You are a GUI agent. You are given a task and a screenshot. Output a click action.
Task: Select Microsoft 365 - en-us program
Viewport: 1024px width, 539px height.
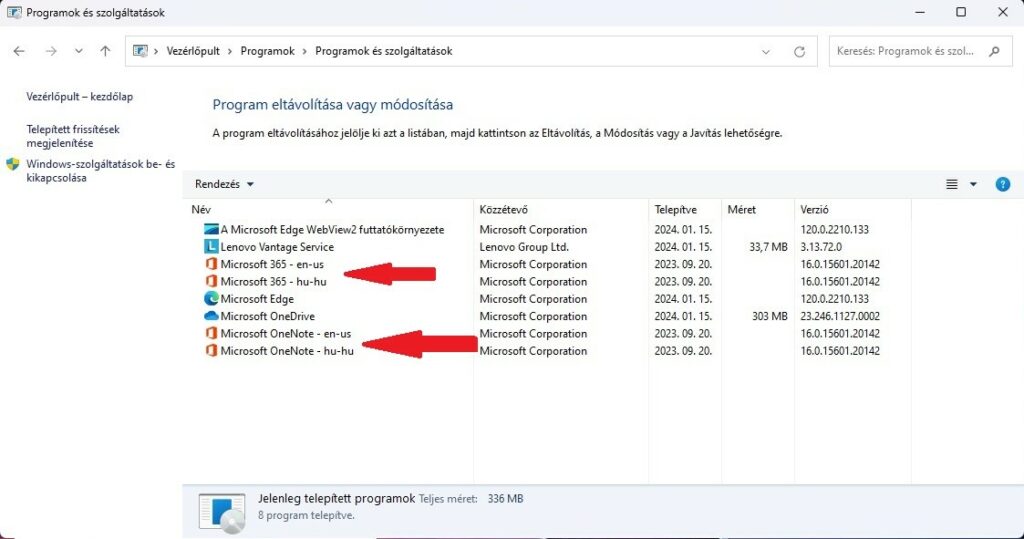click(272, 264)
